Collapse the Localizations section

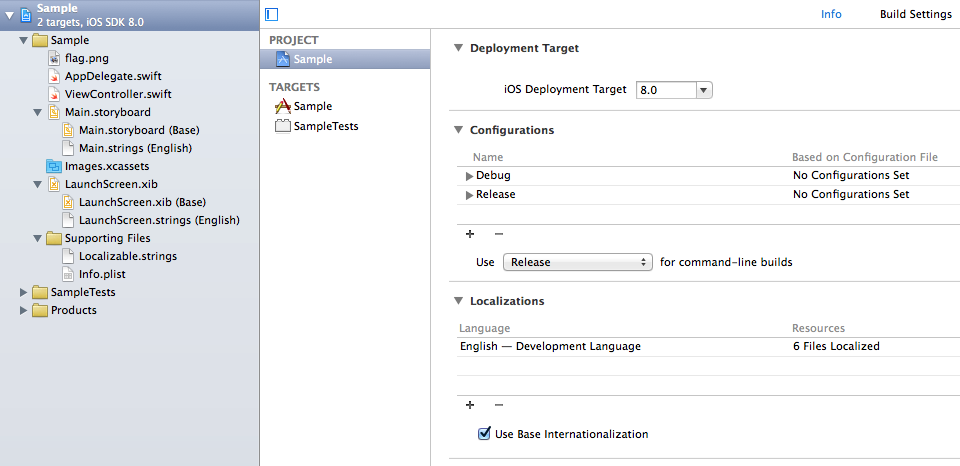[x=459, y=301]
